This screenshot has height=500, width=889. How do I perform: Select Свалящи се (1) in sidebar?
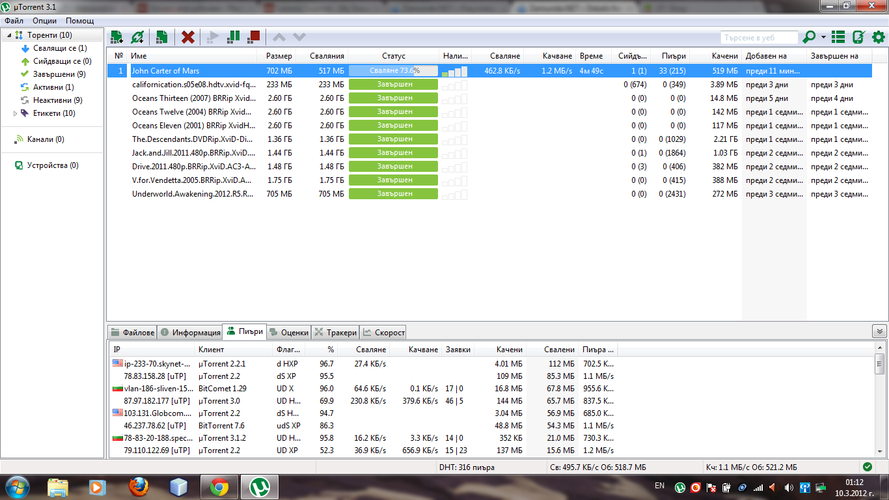60,48
